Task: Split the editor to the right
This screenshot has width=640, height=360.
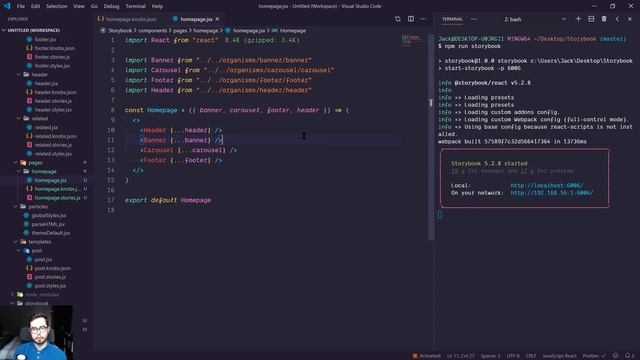Action: 411,19
